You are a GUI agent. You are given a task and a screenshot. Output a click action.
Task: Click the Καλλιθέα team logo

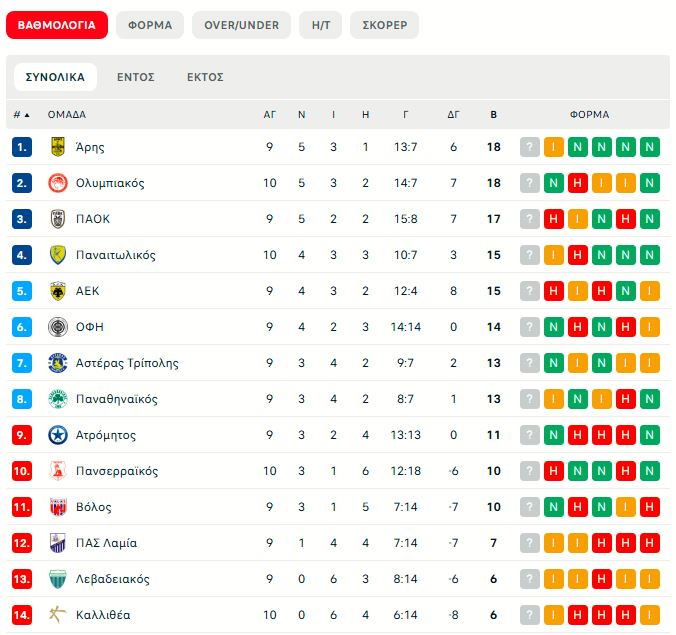(57, 615)
